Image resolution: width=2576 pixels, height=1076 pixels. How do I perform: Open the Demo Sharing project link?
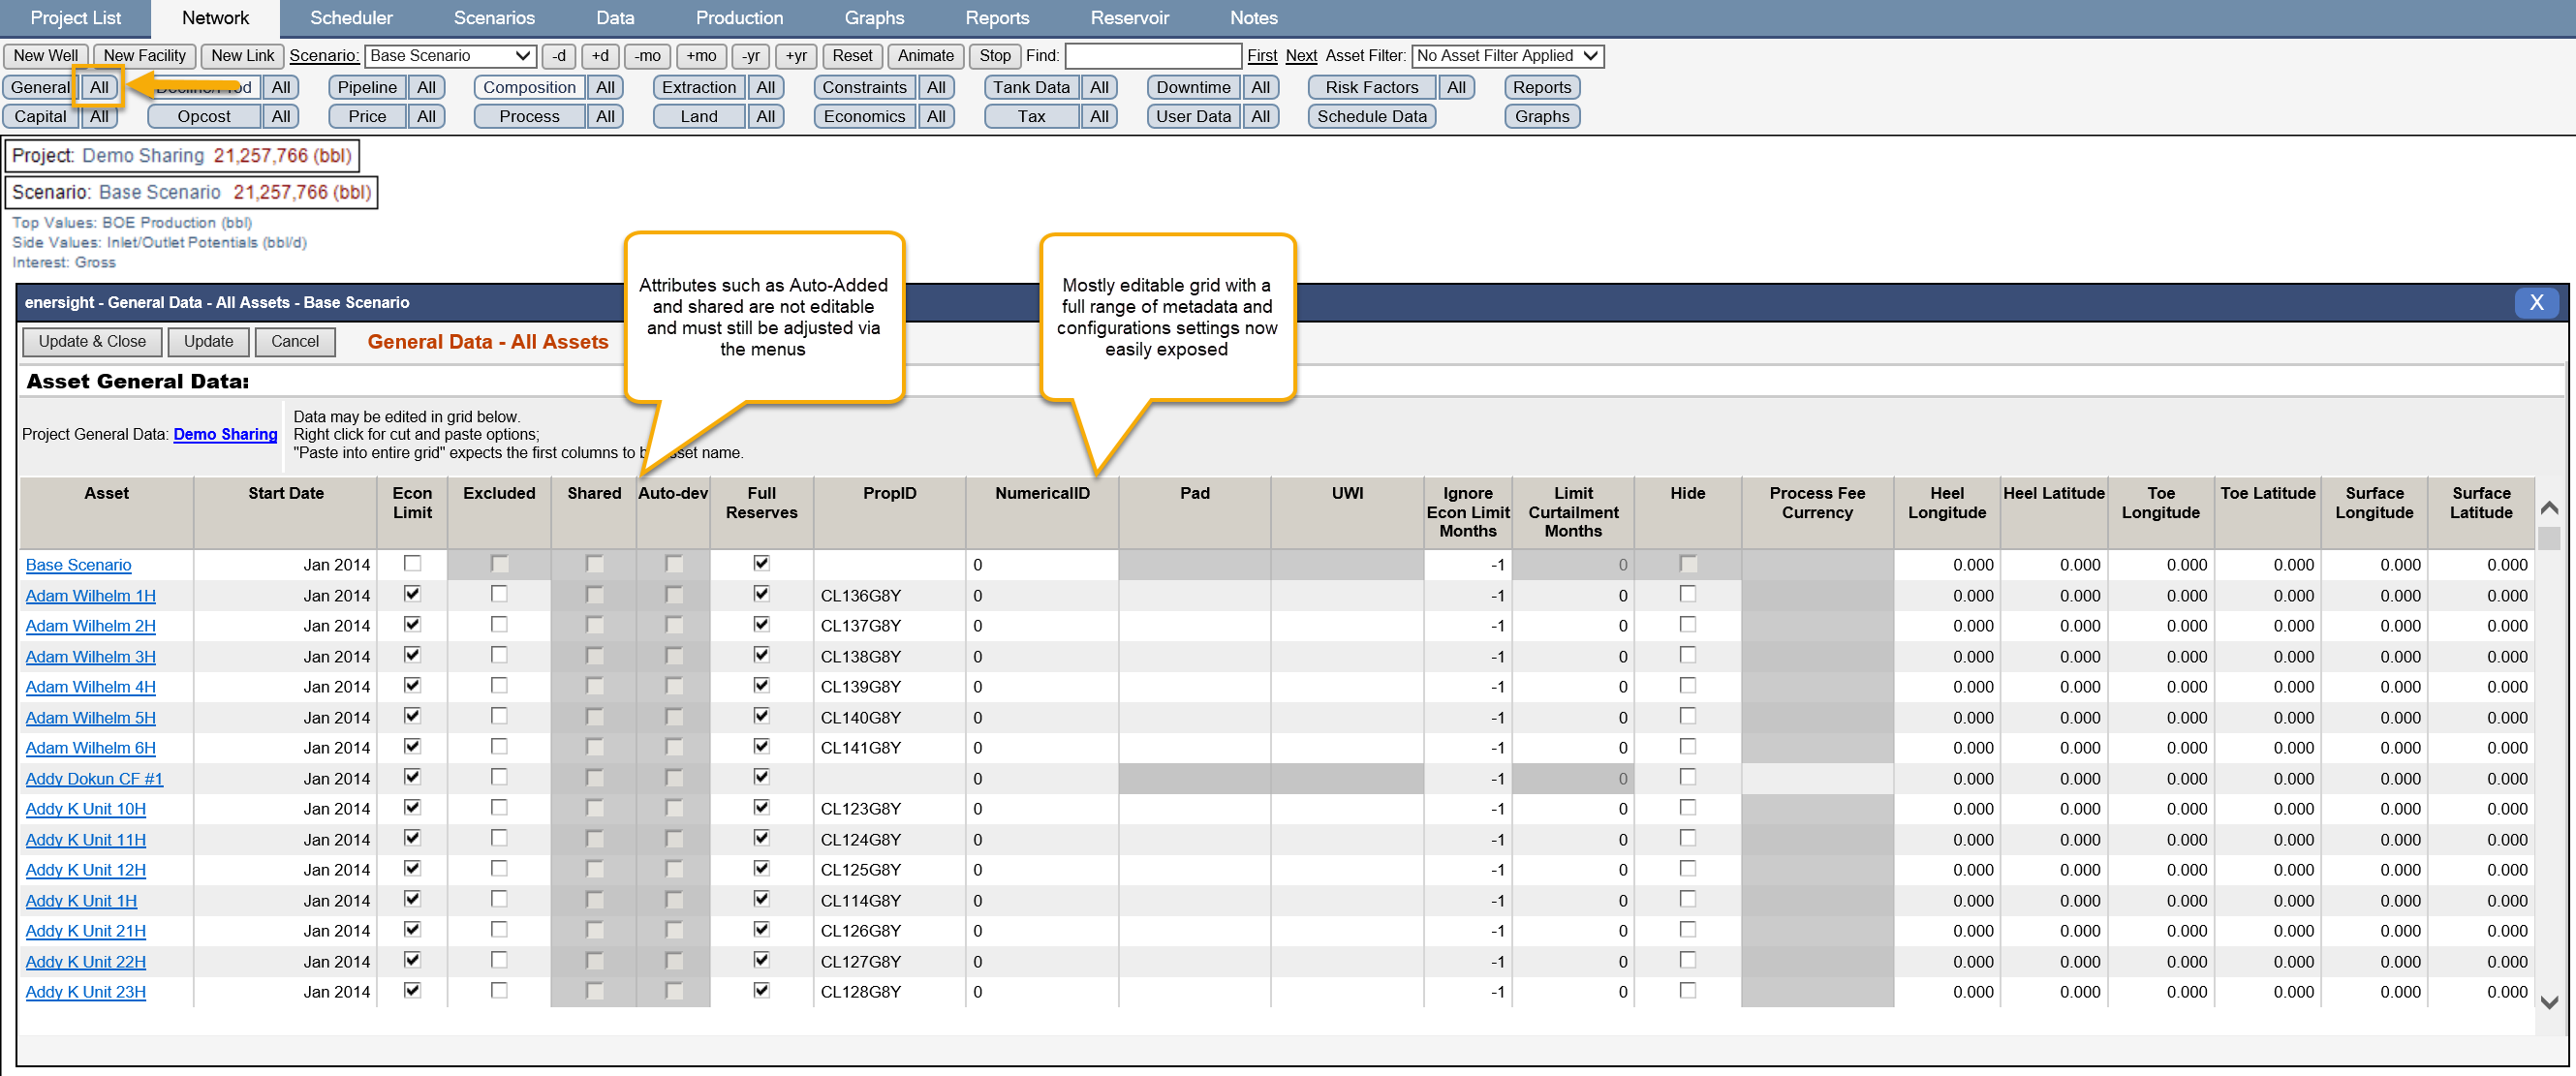pyautogui.click(x=225, y=434)
